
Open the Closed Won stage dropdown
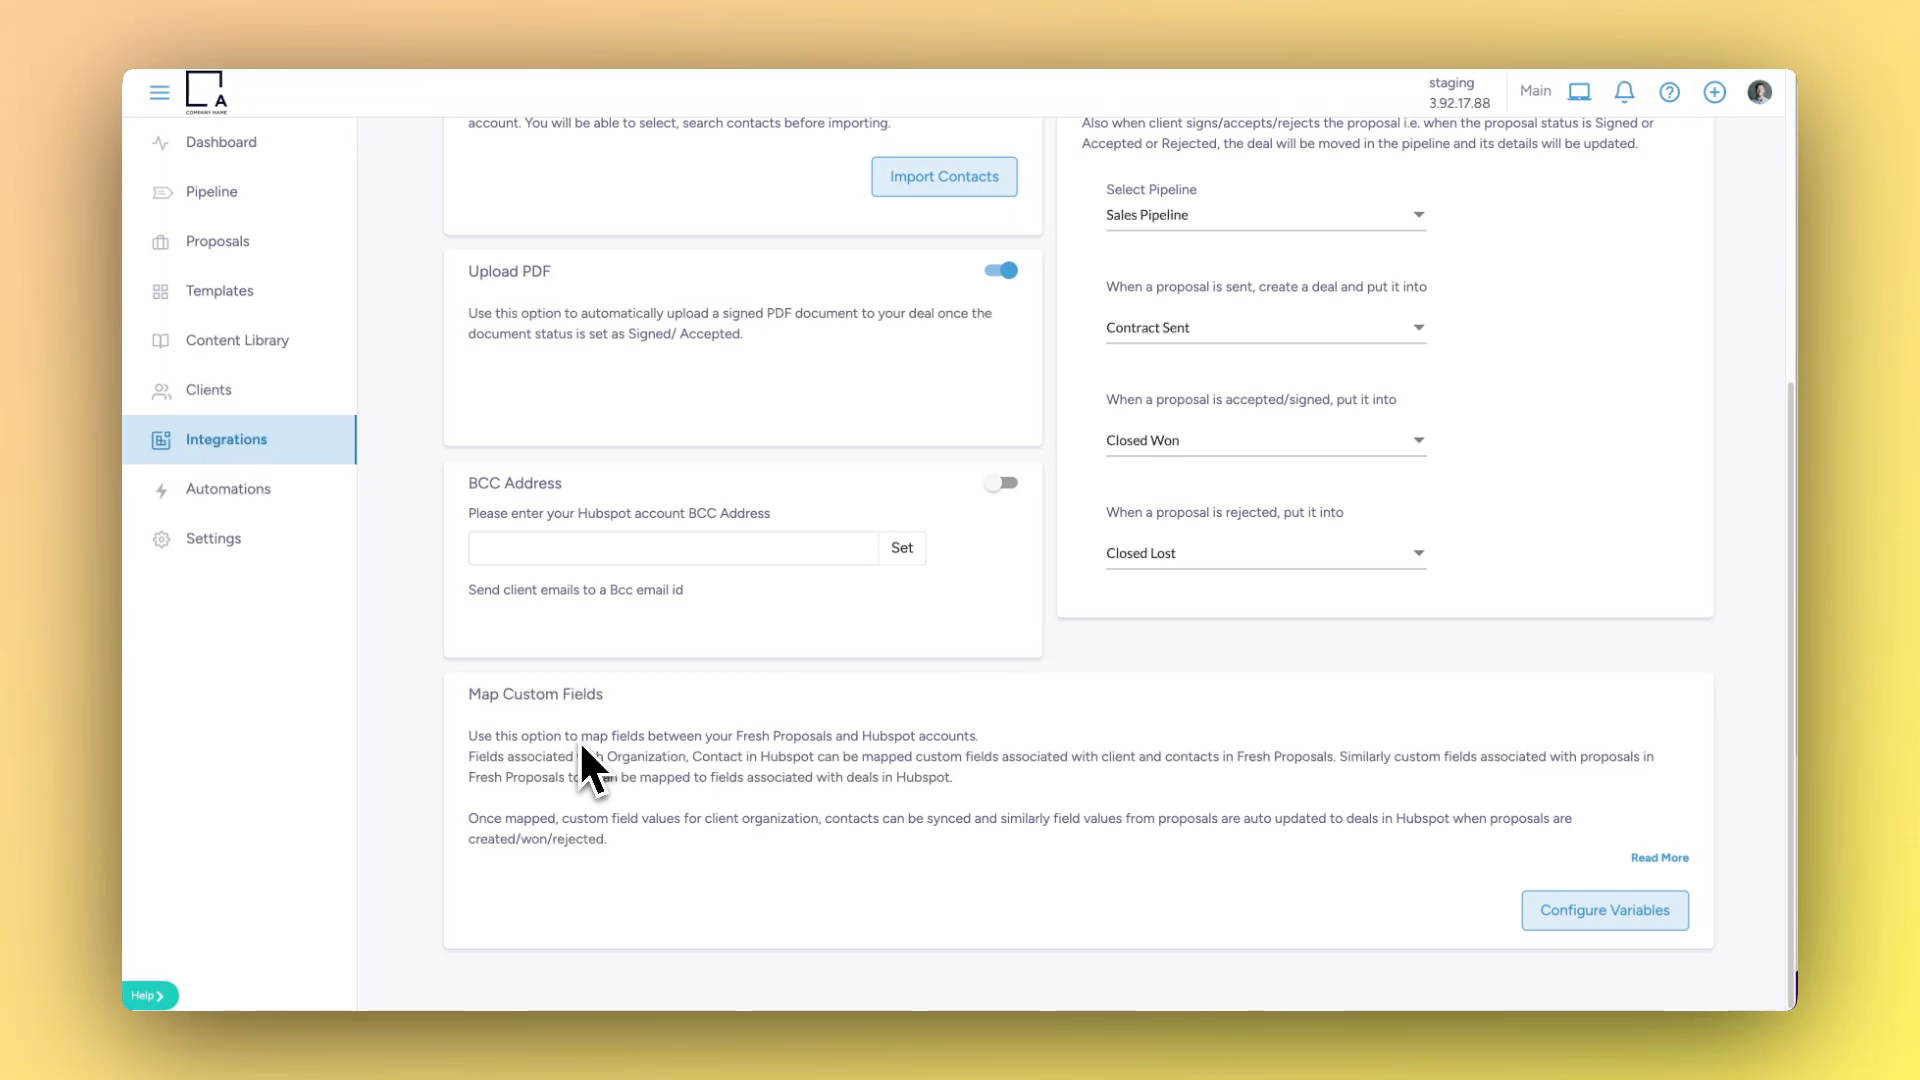[1265, 441]
